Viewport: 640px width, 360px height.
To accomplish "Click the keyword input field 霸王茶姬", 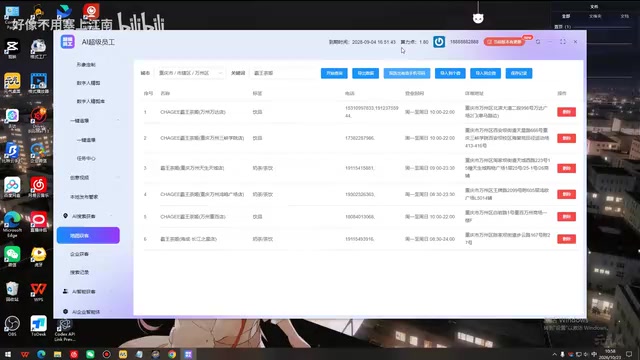I will [283, 73].
